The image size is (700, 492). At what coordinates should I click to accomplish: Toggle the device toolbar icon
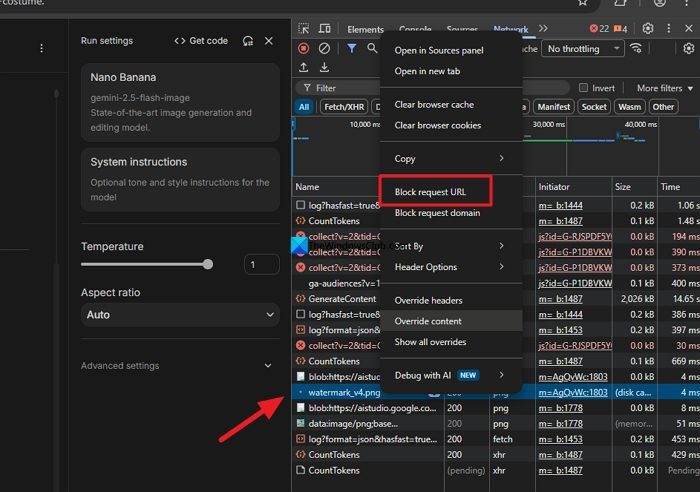(325, 29)
